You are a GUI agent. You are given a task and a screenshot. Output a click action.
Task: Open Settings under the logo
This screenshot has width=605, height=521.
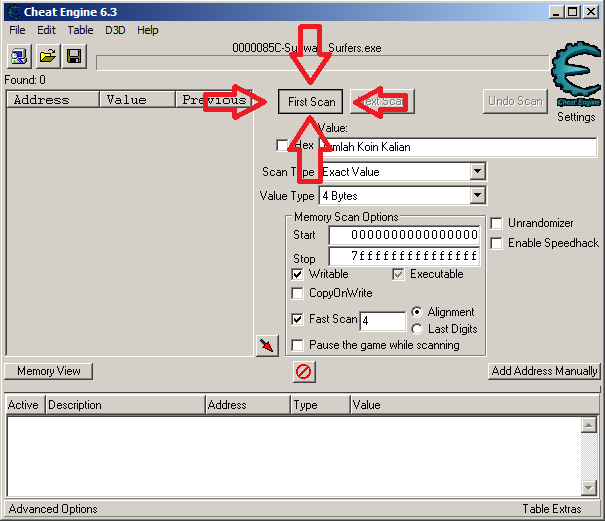point(576,117)
